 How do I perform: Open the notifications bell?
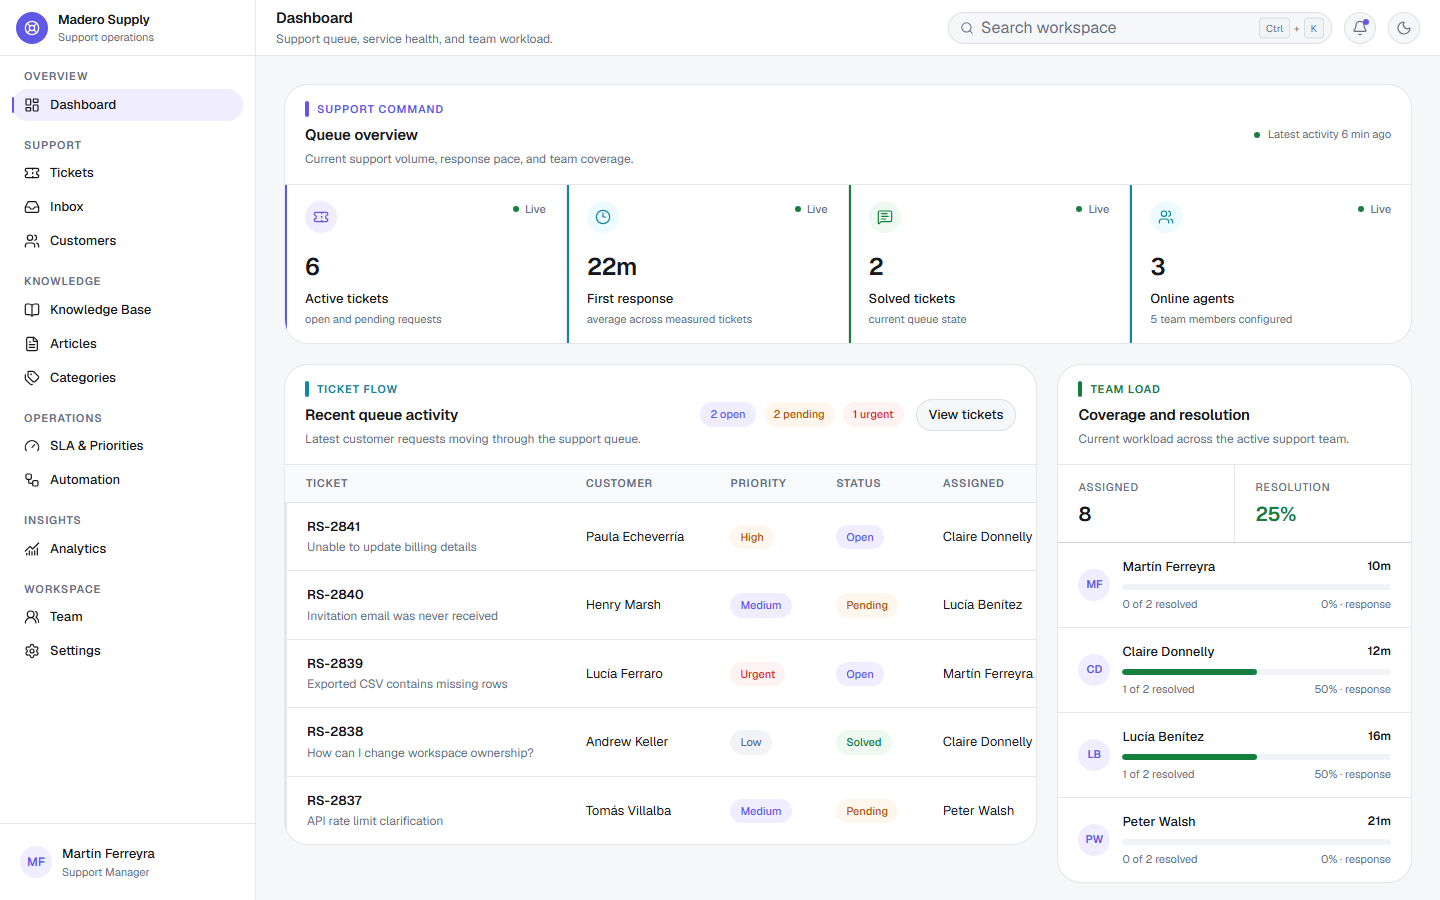[x=1360, y=28]
